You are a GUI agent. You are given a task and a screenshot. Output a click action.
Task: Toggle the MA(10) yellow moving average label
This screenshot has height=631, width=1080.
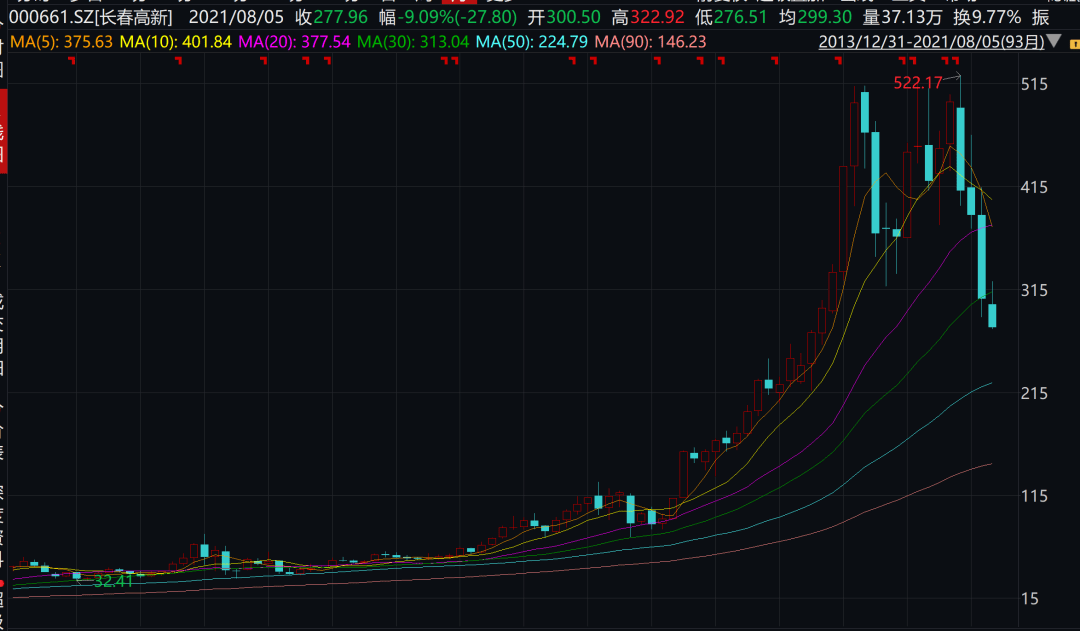click(176, 42)
